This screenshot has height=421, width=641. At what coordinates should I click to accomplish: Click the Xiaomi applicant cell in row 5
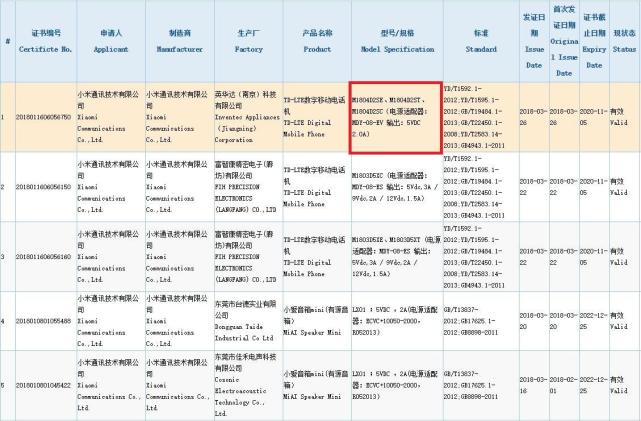pyautogui.click(x=109, y=385)
